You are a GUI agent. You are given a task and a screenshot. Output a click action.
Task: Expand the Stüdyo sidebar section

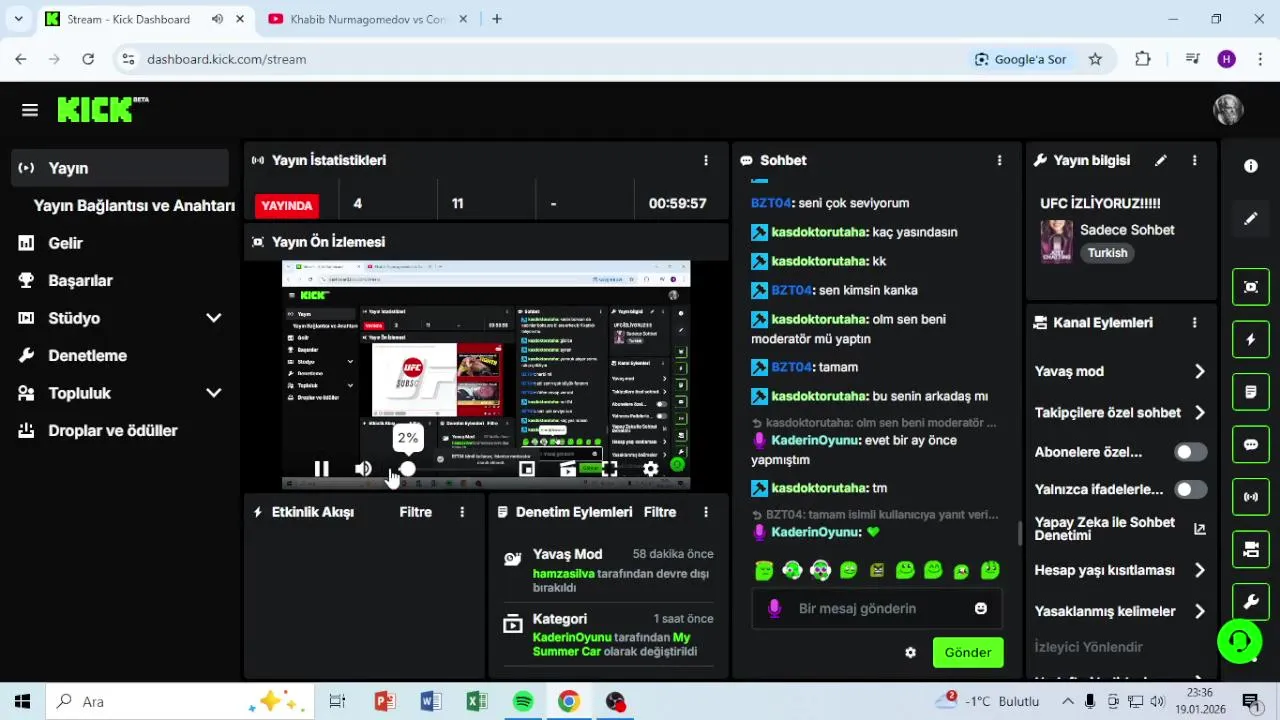(213, 318)
